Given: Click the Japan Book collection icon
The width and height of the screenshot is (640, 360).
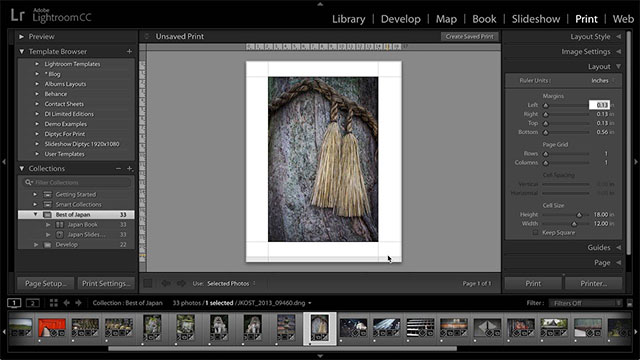Looking at the screenshot, I should pyautogui.click(x=60, y=224).
